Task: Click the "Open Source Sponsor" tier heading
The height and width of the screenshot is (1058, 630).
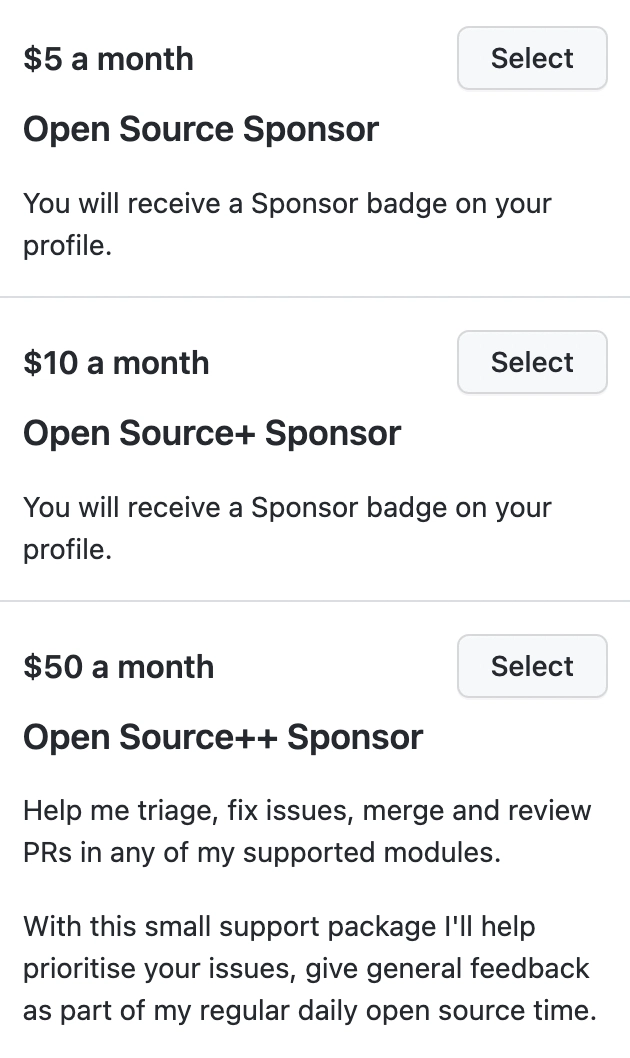Action: [x=201, y=129]
